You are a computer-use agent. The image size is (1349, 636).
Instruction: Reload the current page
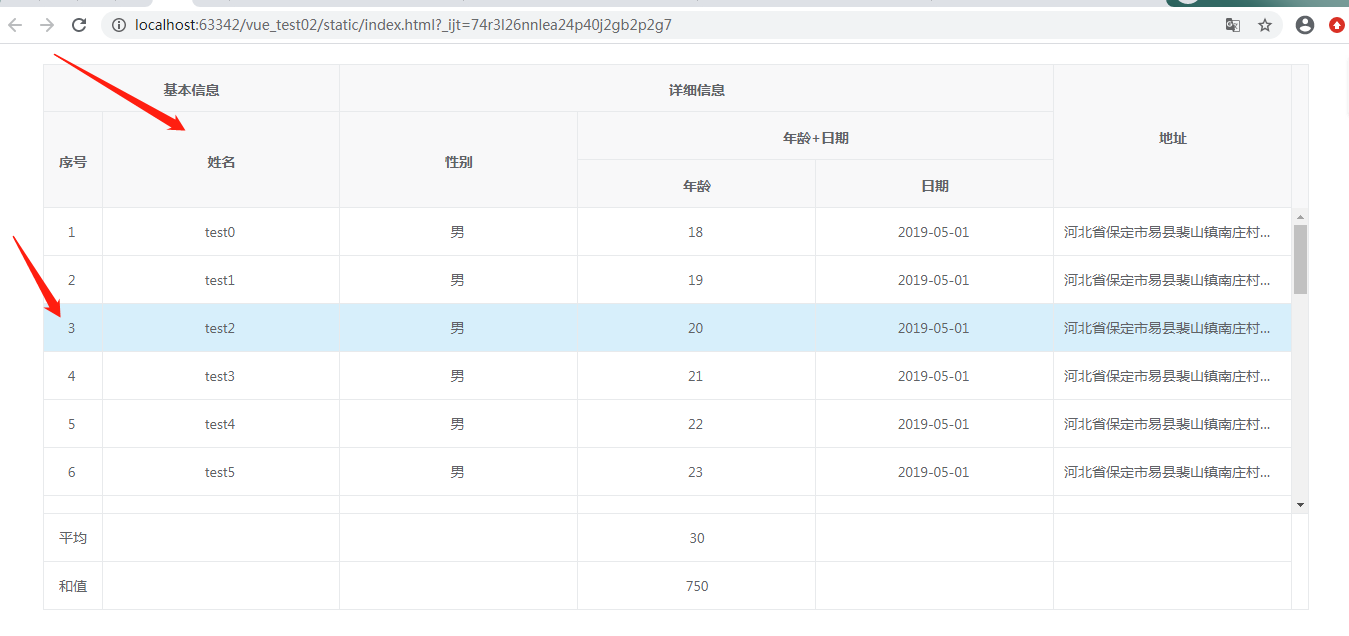click(79, 25)
